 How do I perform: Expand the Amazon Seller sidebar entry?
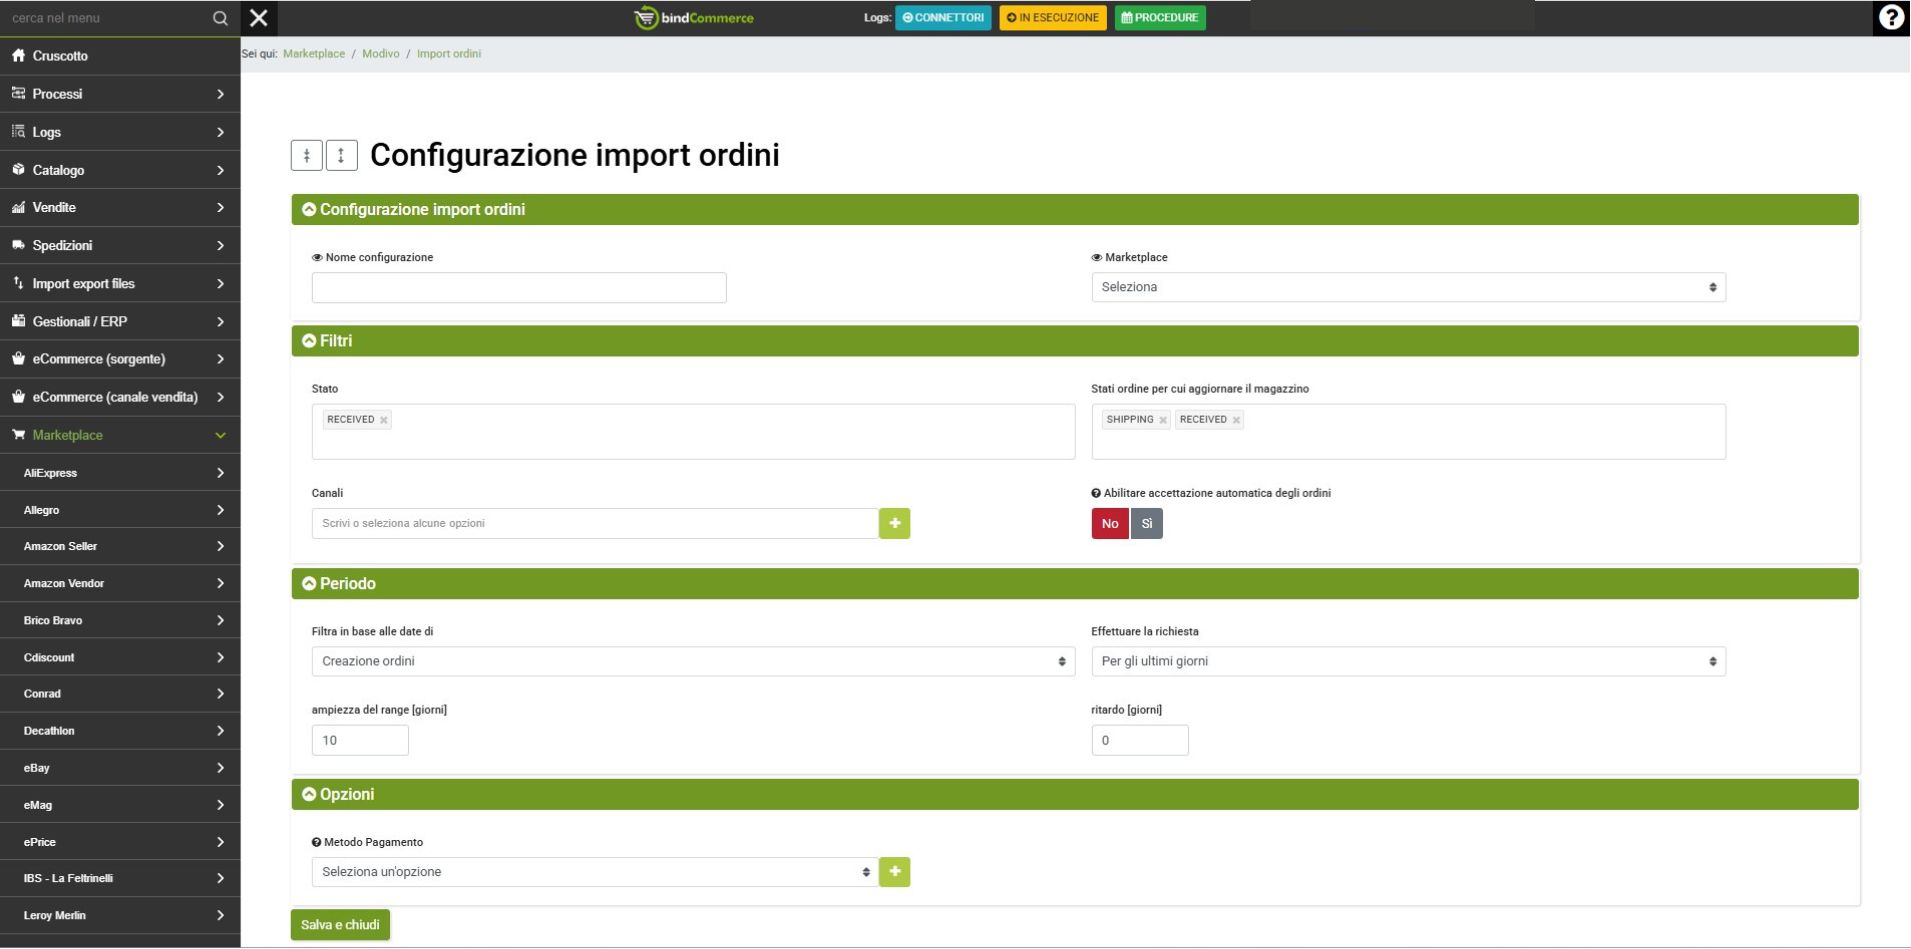pos(120,546)
